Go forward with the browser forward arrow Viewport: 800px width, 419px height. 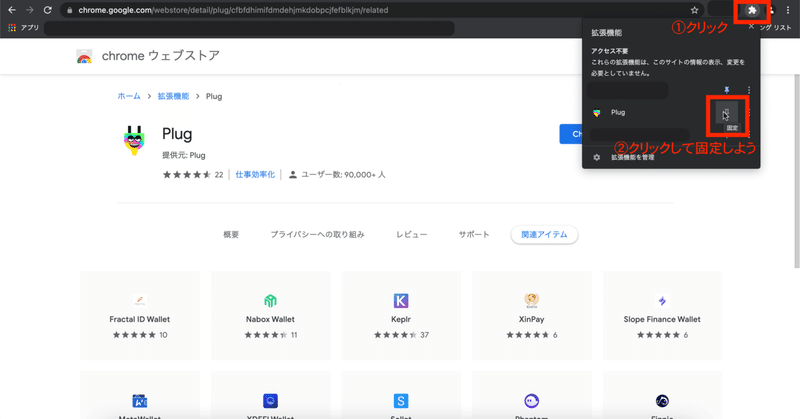(30, 10)
